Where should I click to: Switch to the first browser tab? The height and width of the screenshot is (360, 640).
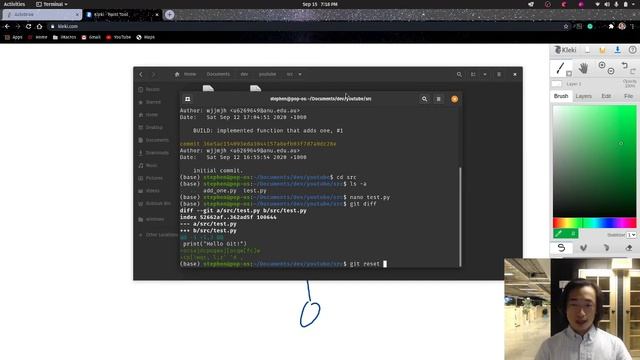[42, 14]
